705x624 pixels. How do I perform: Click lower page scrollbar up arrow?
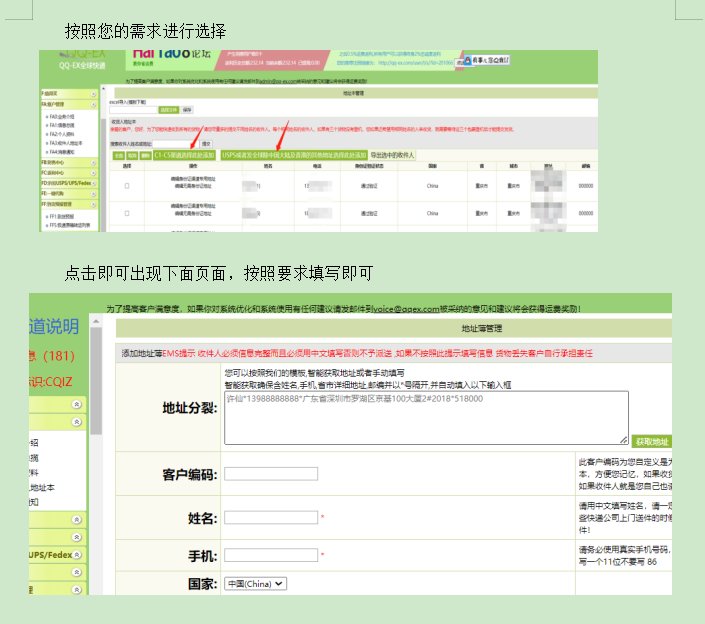pos(96,321)
